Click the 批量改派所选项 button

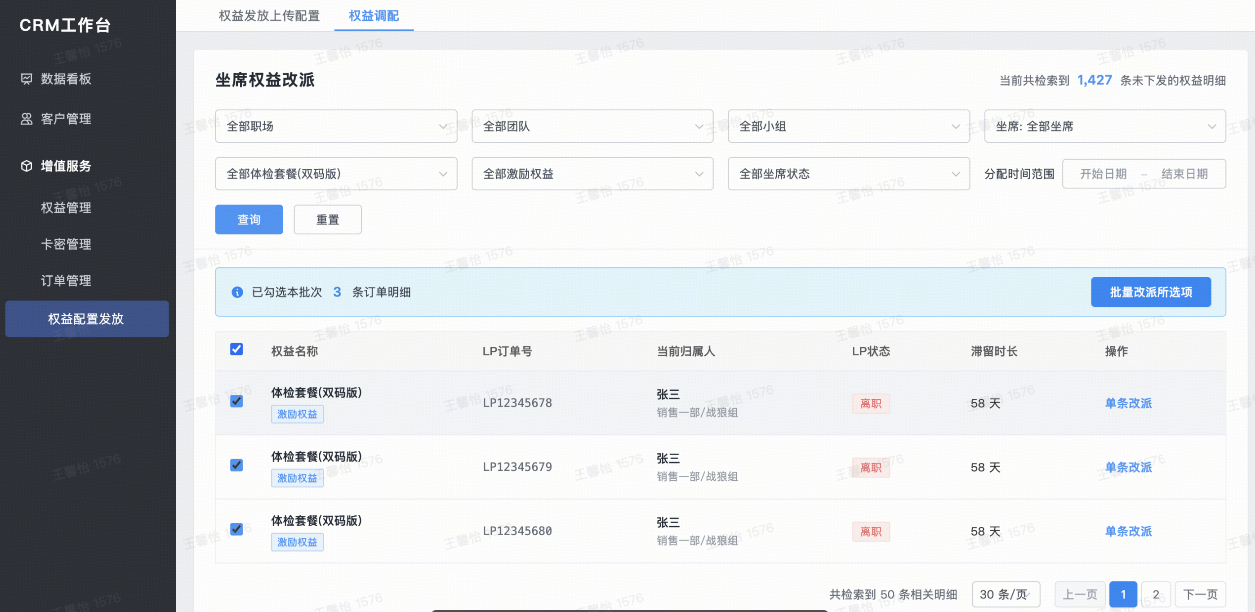pyautogui.click(x=1150, y=292)
